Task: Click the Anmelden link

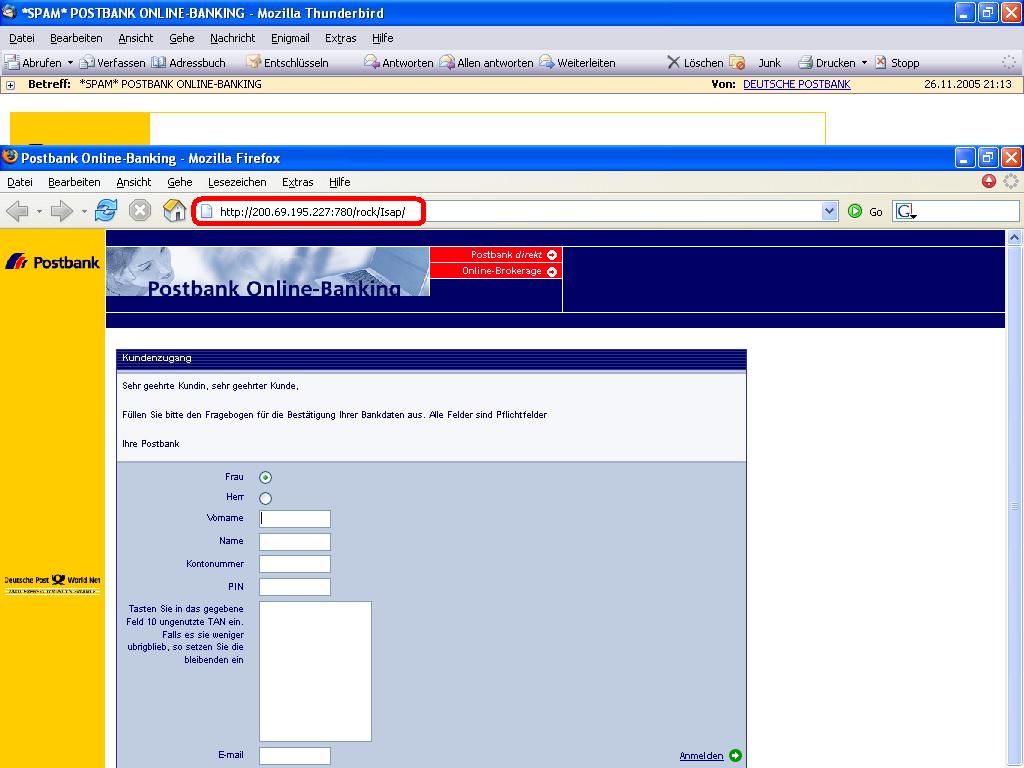Action: click(x=701, y=756)
